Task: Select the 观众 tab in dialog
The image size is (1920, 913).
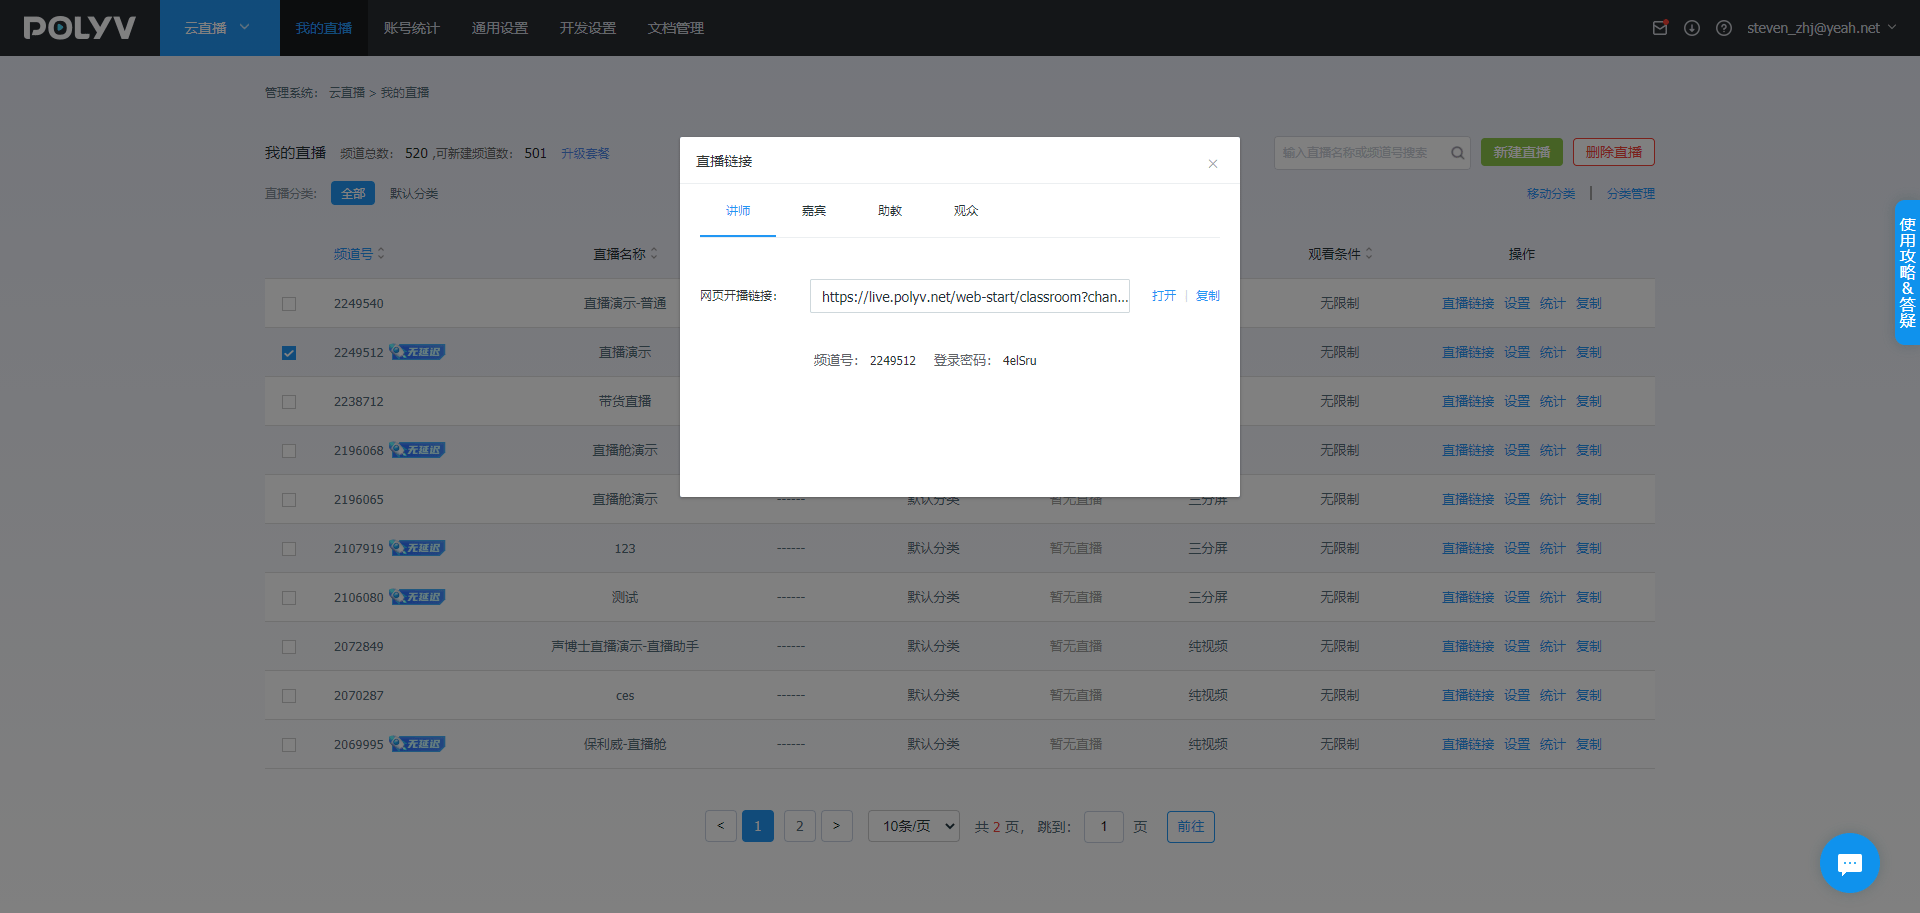Action: pyautogui.click(x=966, y=211)
